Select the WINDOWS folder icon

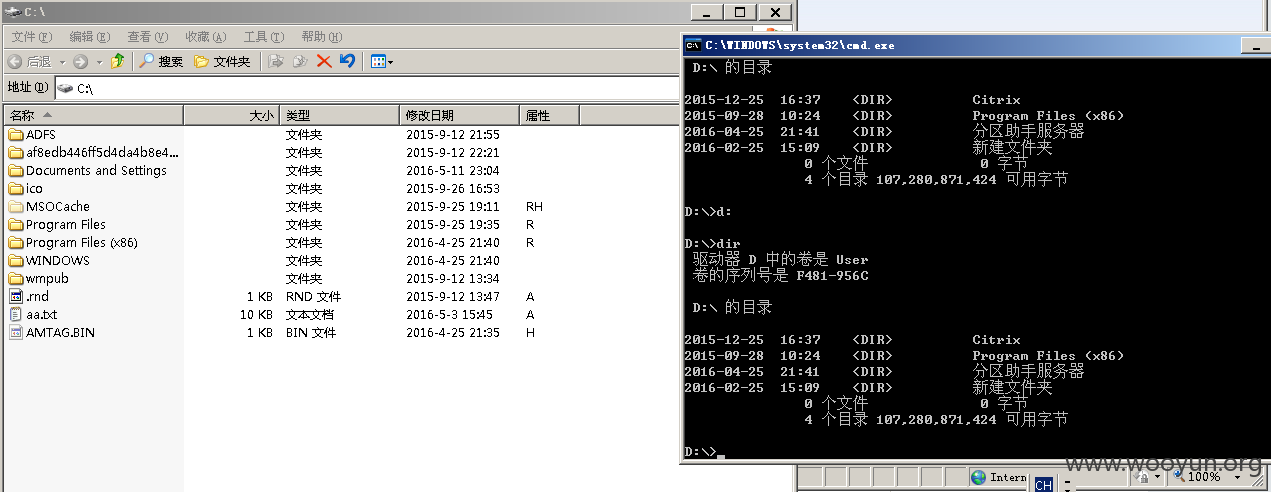[16, 260]
